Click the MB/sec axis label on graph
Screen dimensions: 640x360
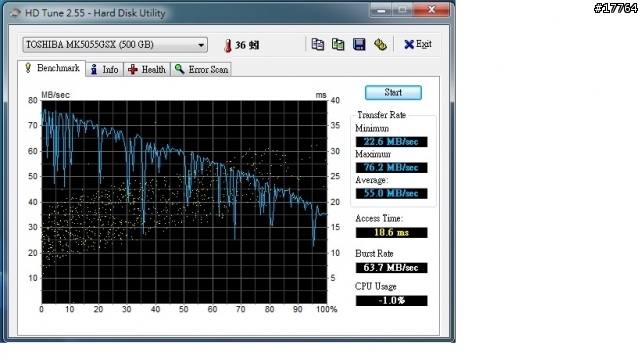[x=56, y=95]
